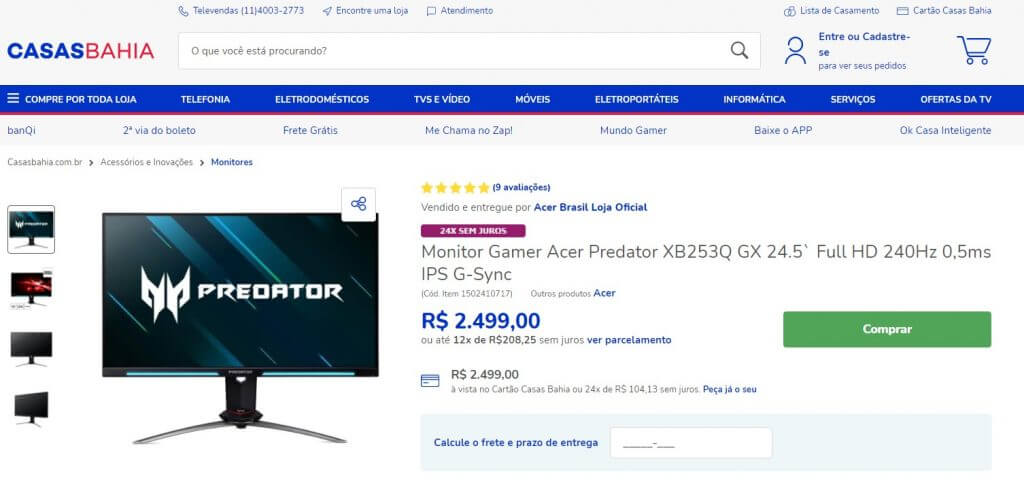Image resolution: width=1024 pixels, height=493 pixels.
Task: Select the Eletrodomésticos menu item
Action: tap(322, 99)
